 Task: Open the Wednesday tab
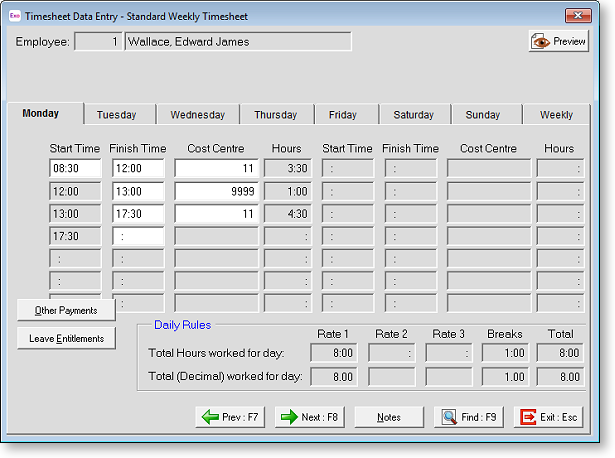[x=197, y=115]
